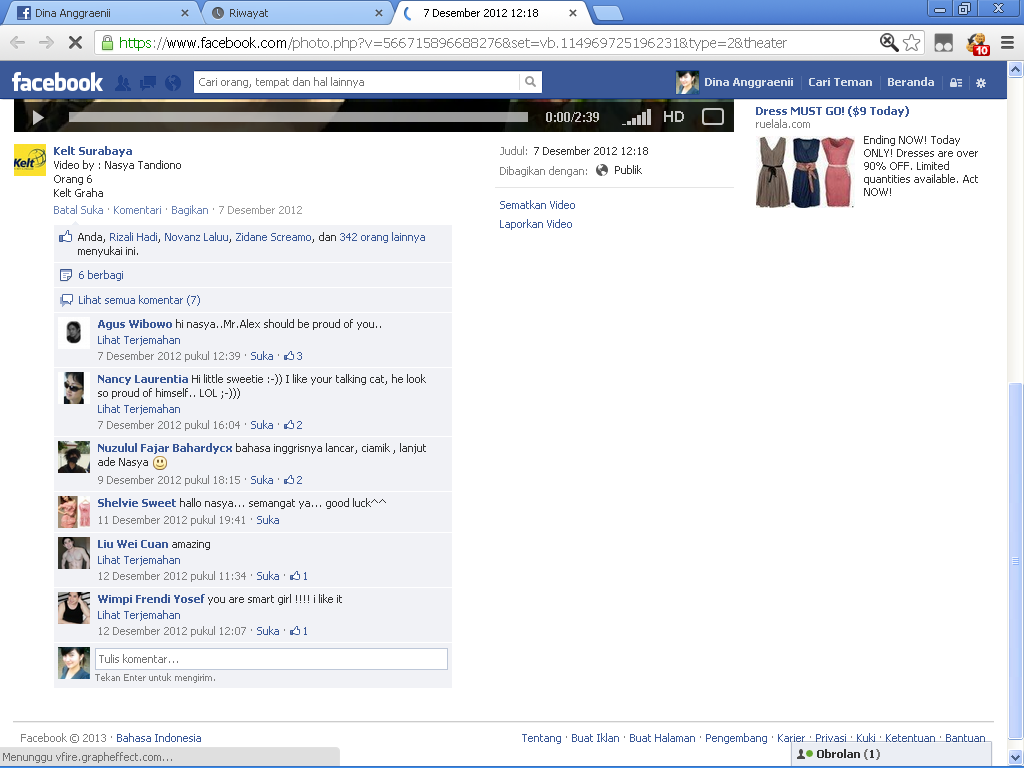
Task: Play the video with the play button
Action: [38, 118]
